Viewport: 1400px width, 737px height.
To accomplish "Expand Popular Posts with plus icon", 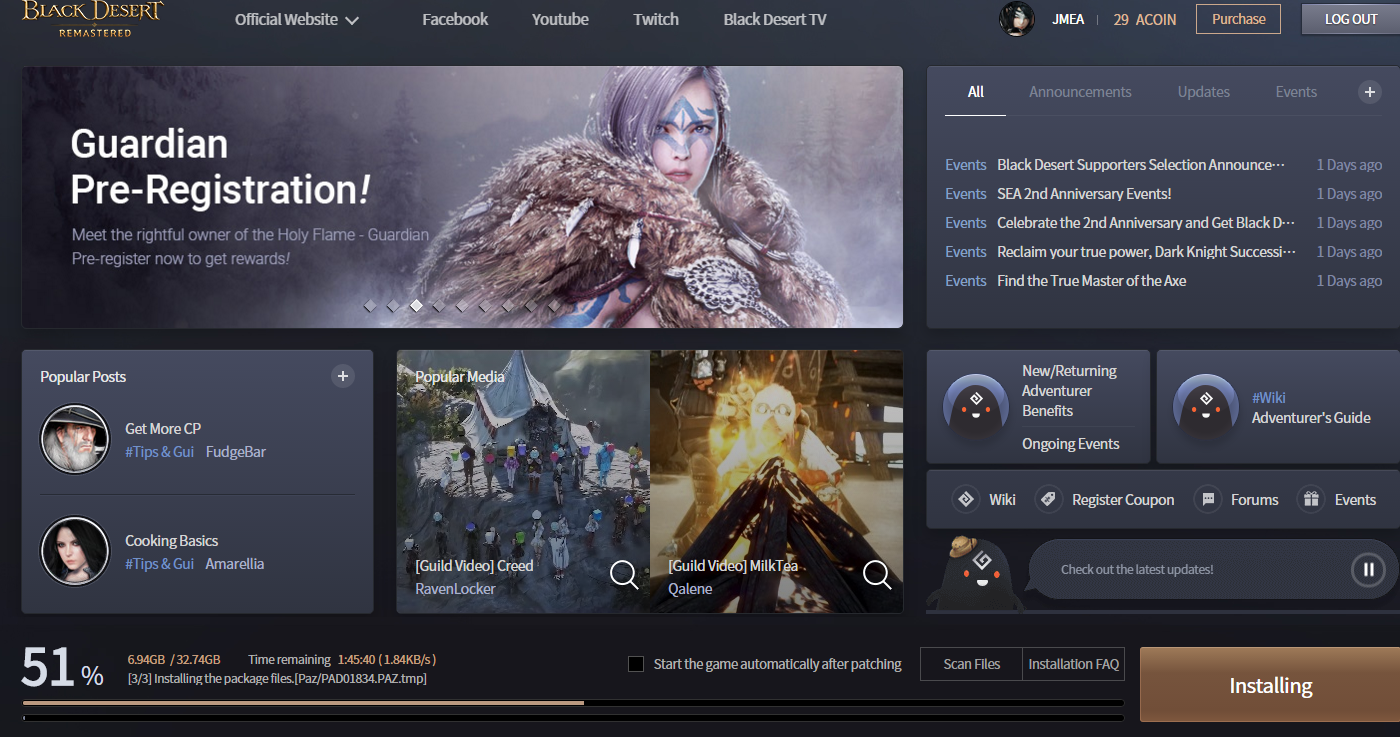I will click(343, 376).
